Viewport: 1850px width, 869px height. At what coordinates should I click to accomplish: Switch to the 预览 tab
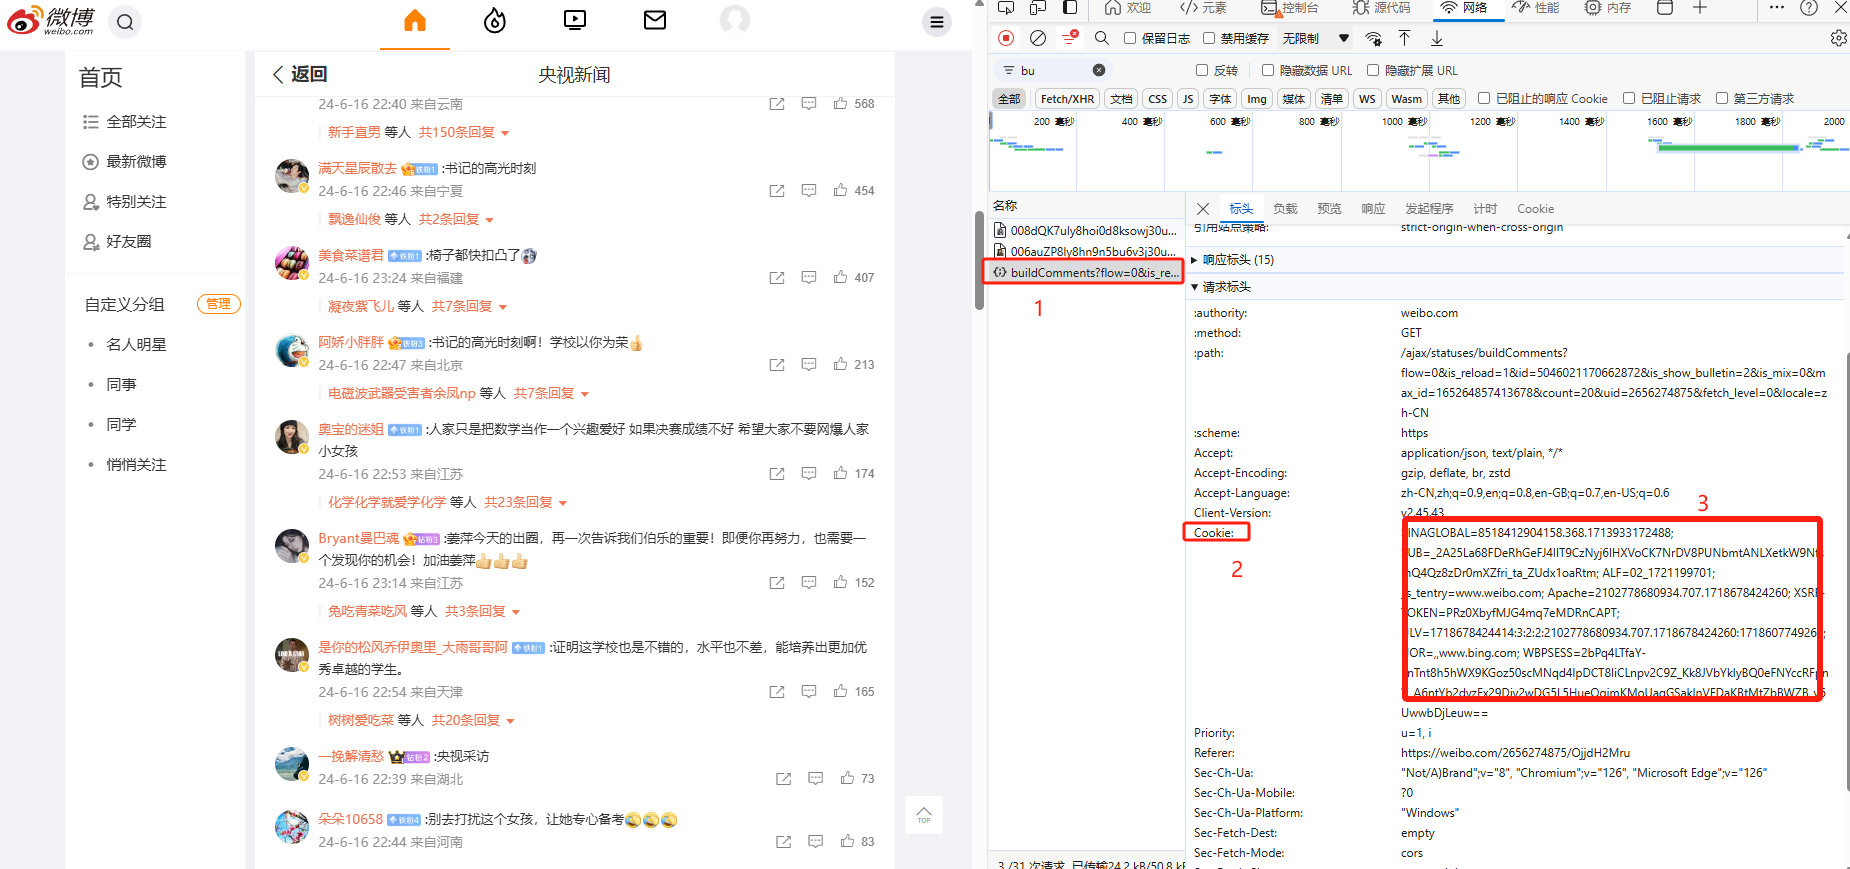click(1329, 209)
